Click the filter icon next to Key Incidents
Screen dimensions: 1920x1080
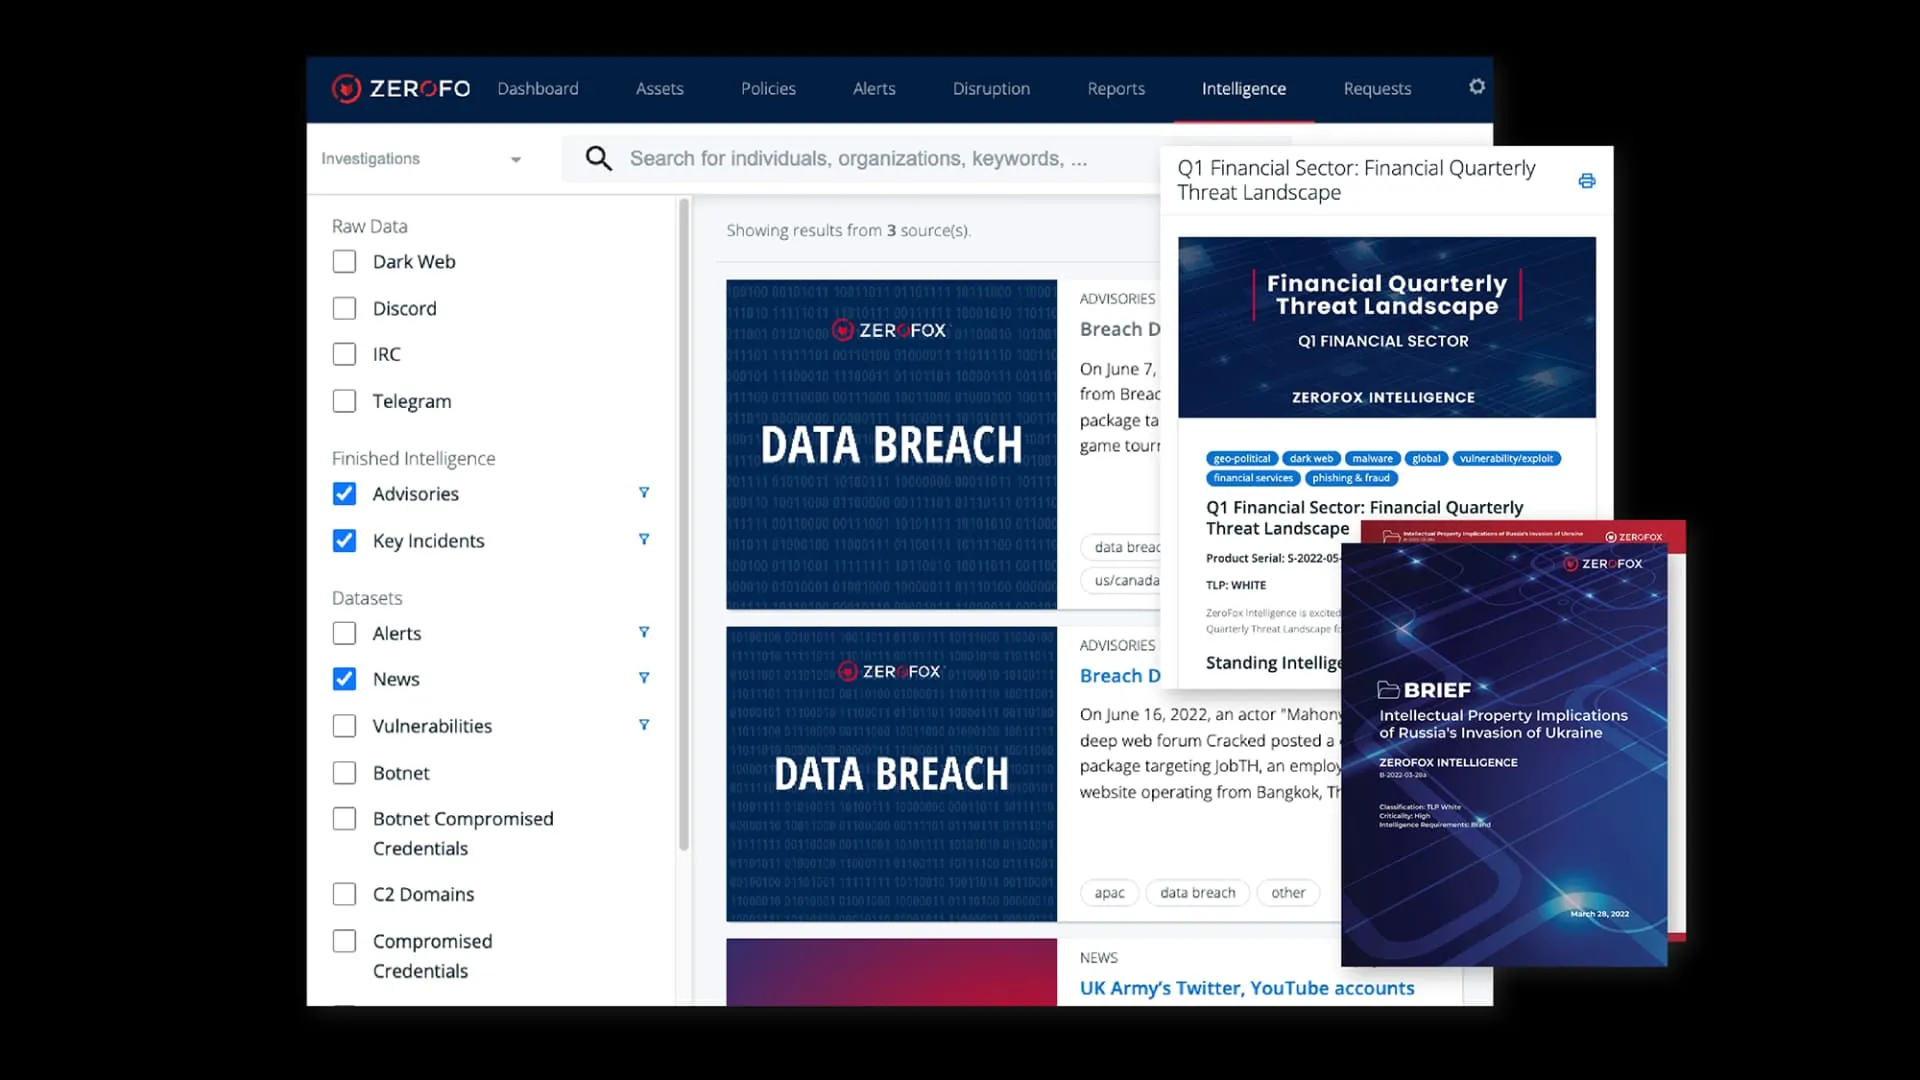[644, 540]
